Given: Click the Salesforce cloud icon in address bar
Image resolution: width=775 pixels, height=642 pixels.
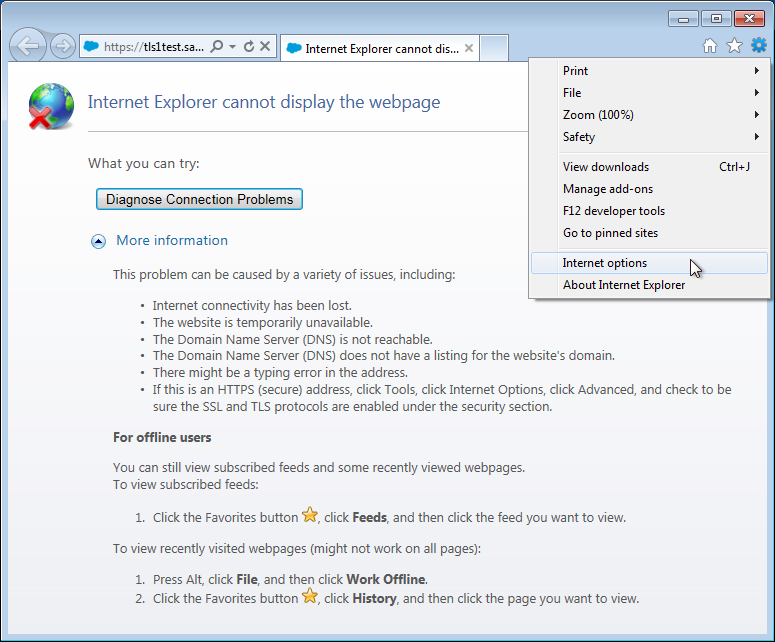Looking at the screenshot, I should pos(91,46).
